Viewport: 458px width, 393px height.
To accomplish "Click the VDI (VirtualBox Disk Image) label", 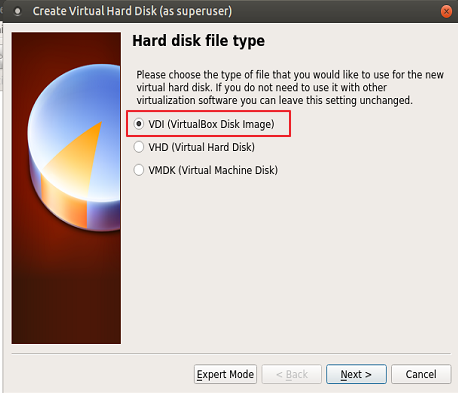I will (x=211, y=124).
